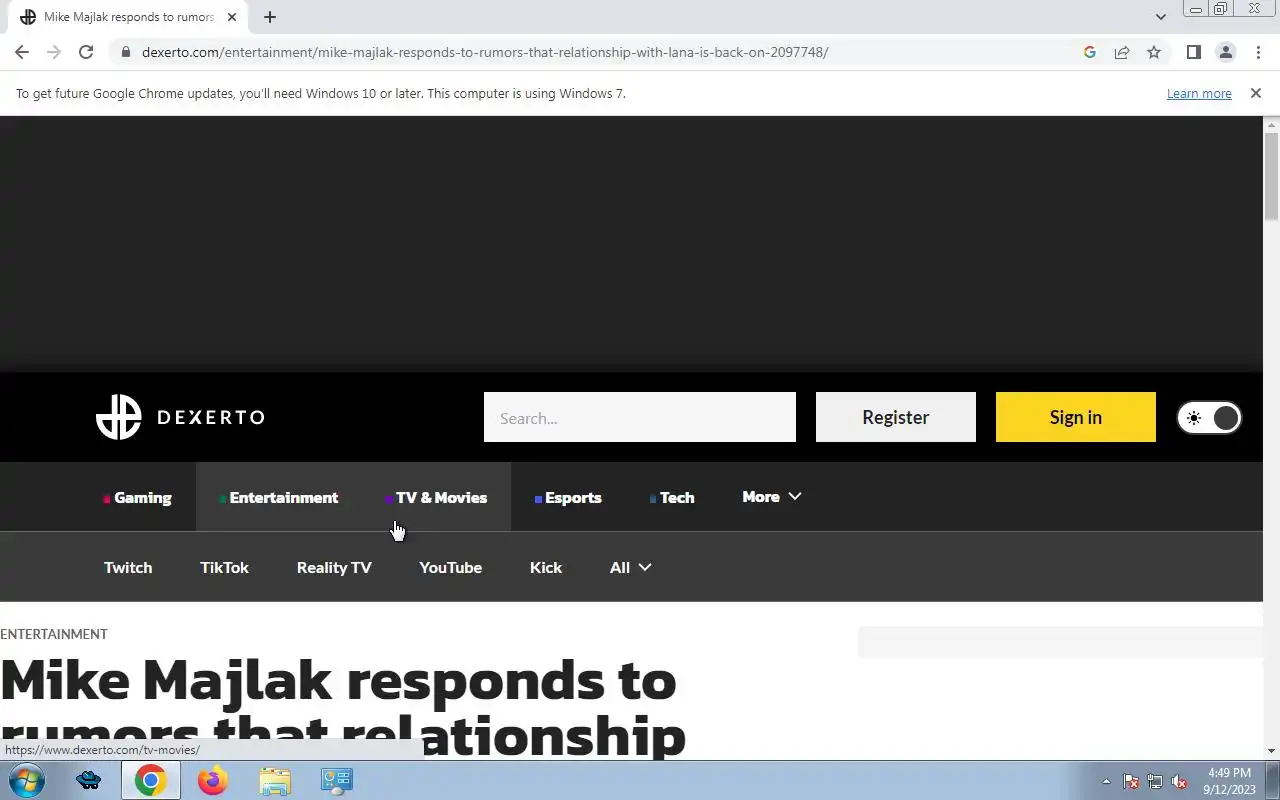Close the Mike Majlak tab
This screenshot has height=800, width=1280.
pos(232,17)
